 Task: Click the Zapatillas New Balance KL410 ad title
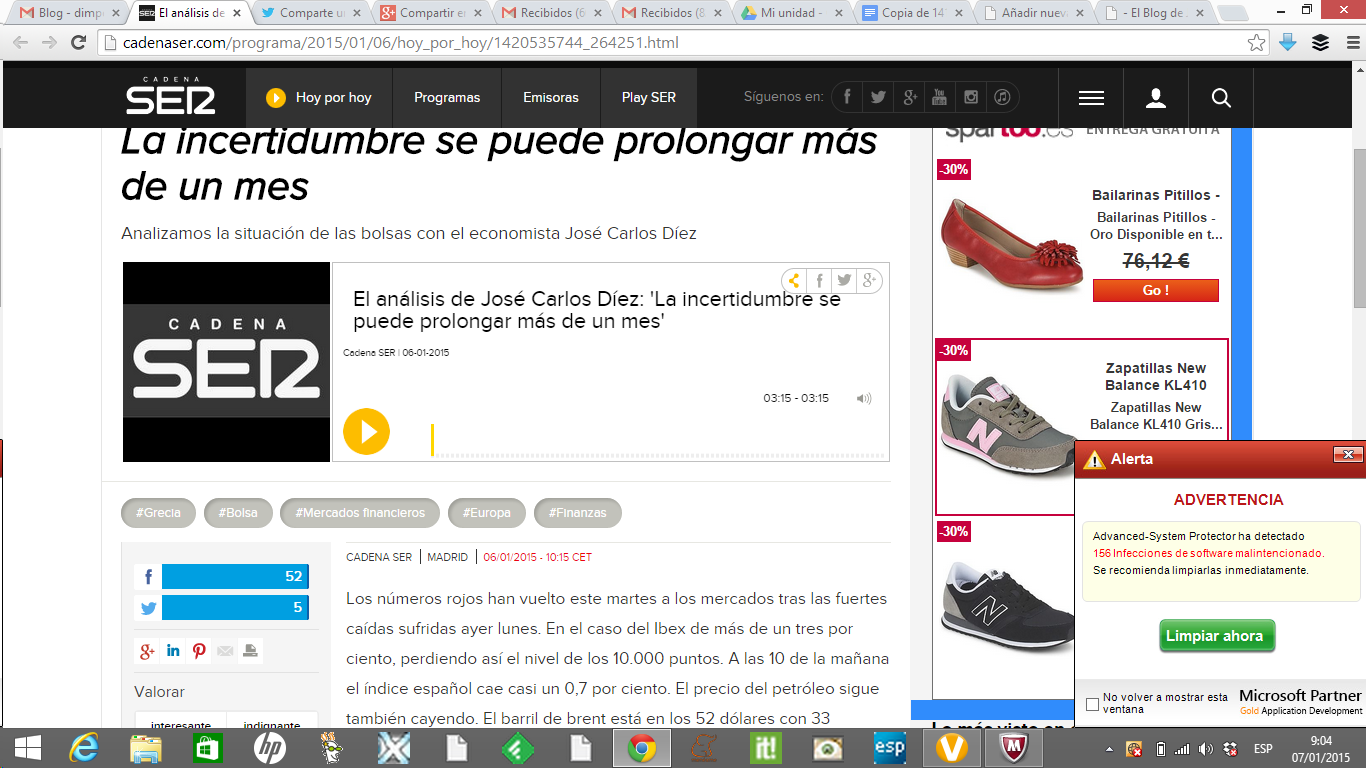(x=1156, y=377)
